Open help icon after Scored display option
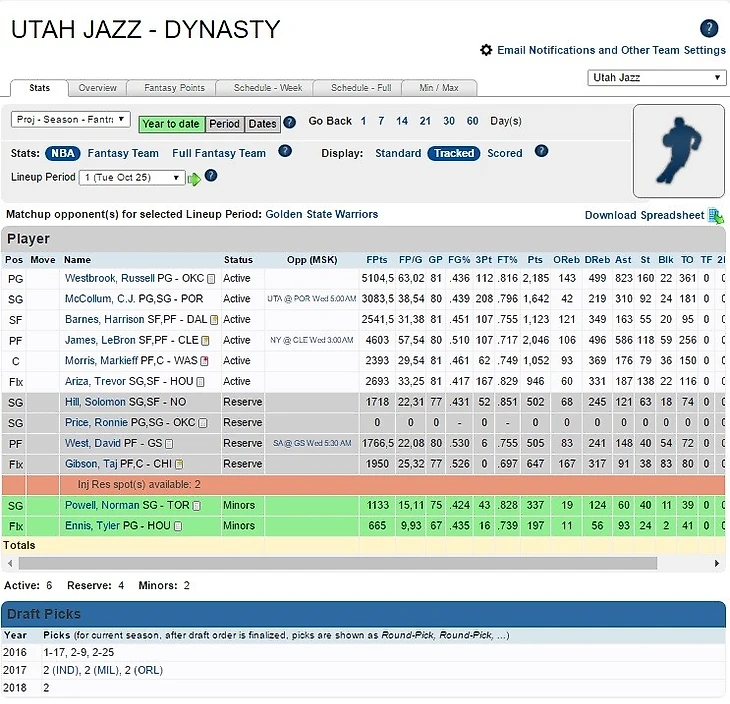Viewport: 730px width, 704px height. coord(541,151)
